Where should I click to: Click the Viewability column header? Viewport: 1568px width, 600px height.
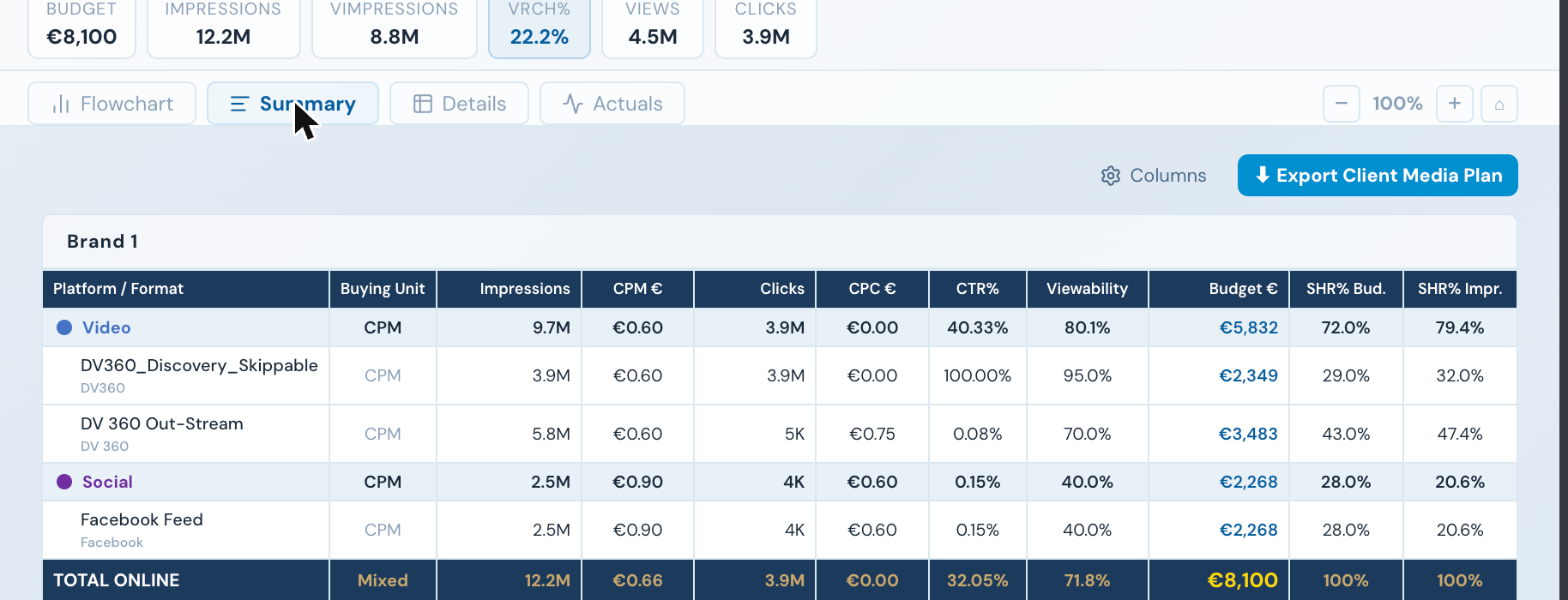coord(1087,289)
